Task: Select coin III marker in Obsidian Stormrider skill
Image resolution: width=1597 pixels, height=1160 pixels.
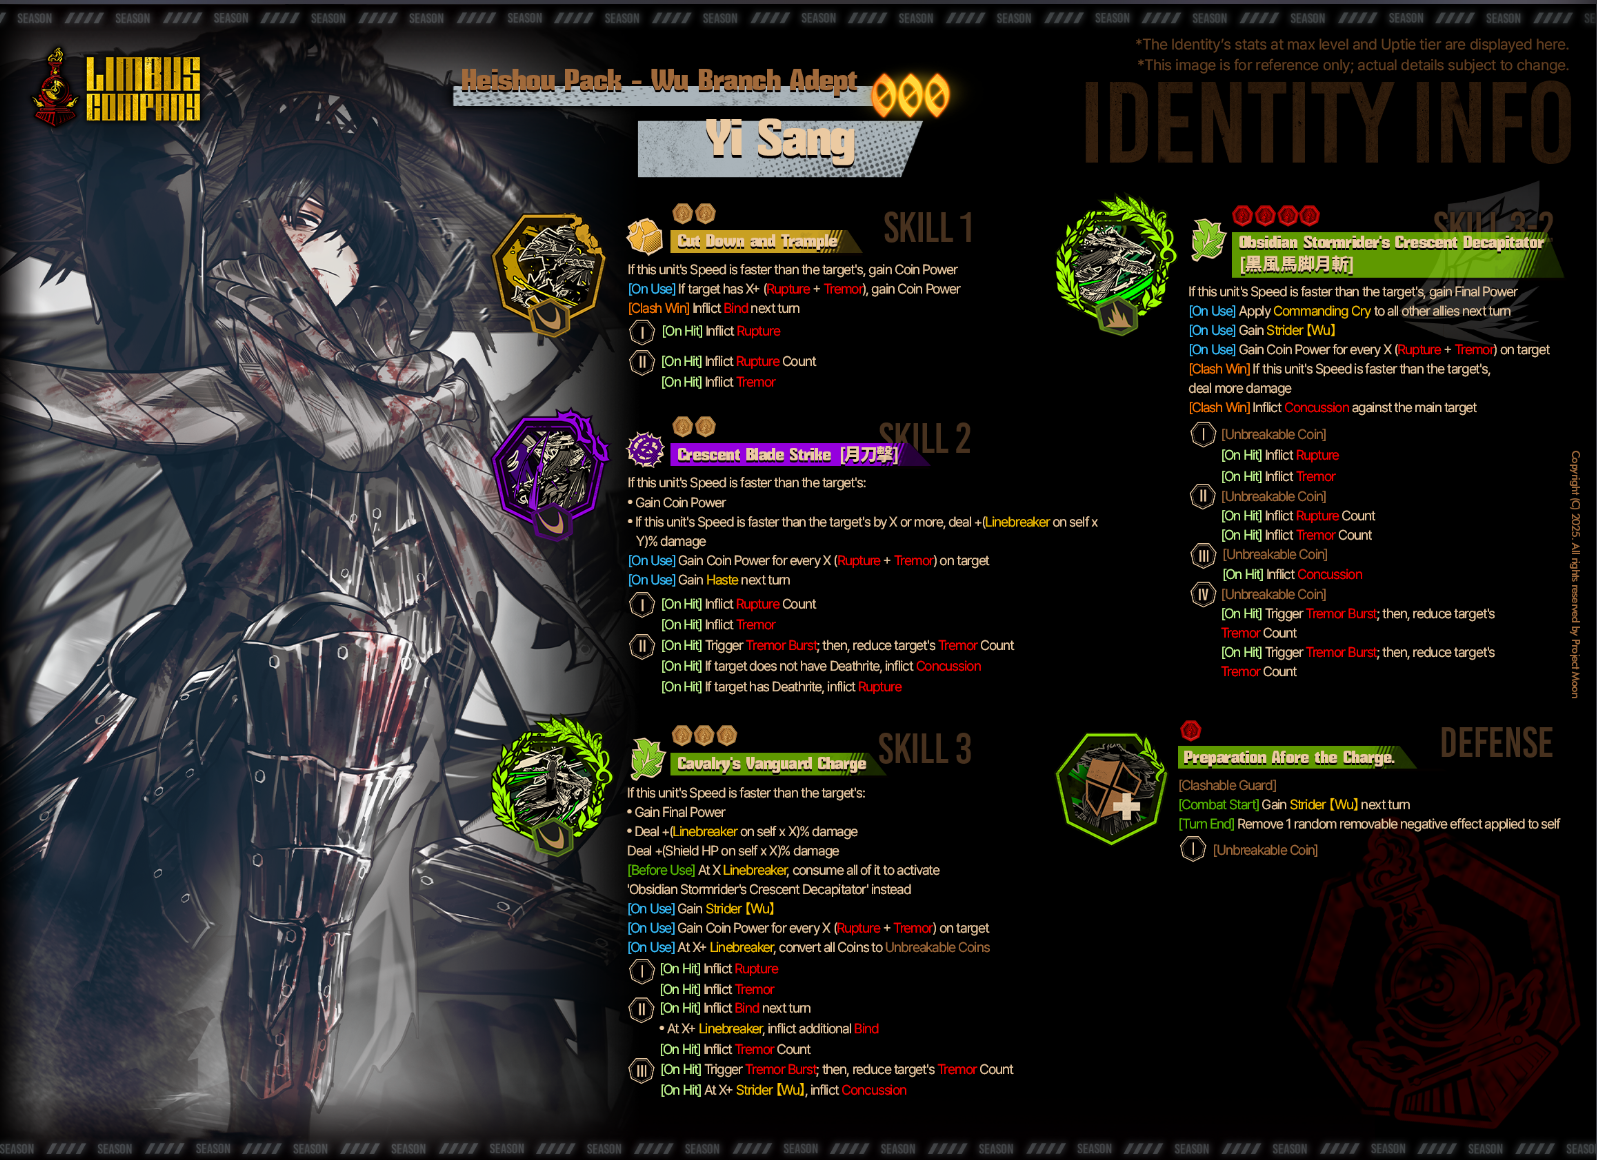Action: point(1203,555)
